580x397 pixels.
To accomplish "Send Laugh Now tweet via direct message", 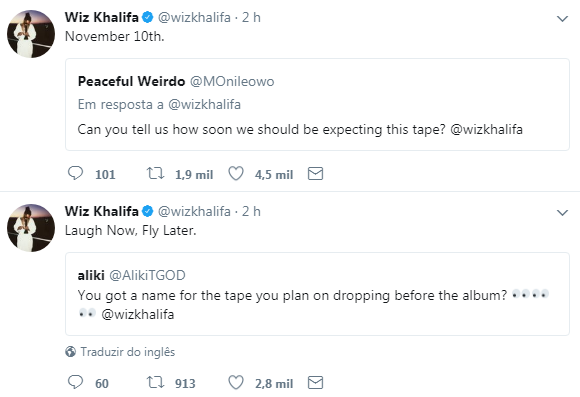I will point(316,383).
